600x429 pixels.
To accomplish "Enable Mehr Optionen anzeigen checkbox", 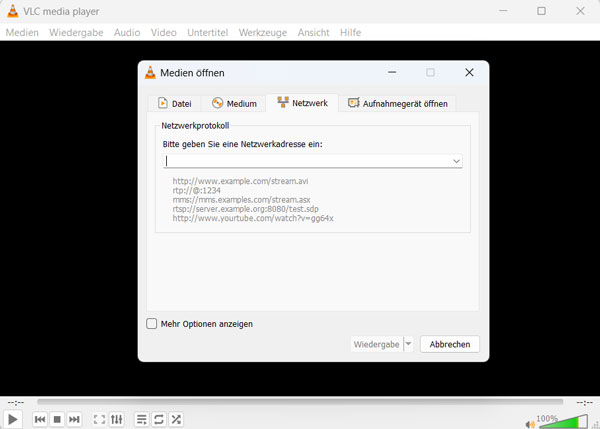I will click(x=152, y=324).
